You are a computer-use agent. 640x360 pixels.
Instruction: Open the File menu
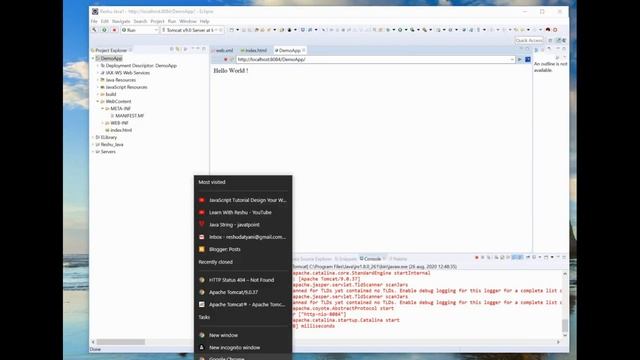point(94,21)
